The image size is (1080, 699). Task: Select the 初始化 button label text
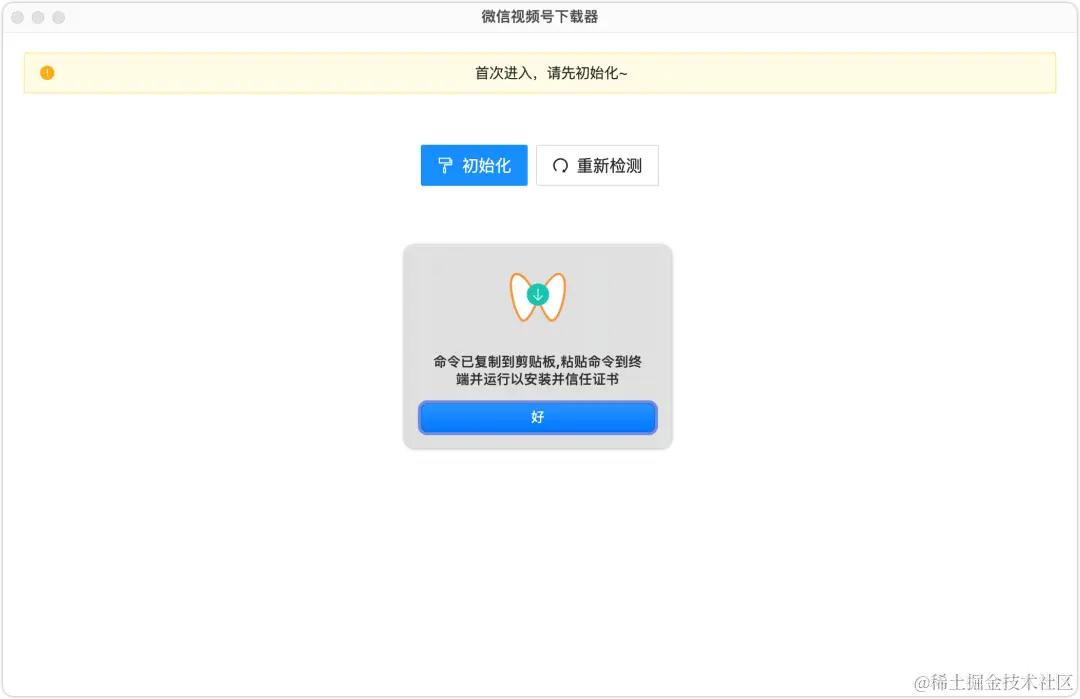pyautogui.click(x=487, y=165)
